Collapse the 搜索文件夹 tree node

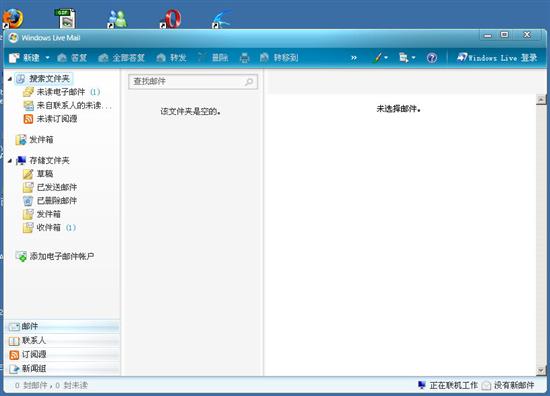10,79
